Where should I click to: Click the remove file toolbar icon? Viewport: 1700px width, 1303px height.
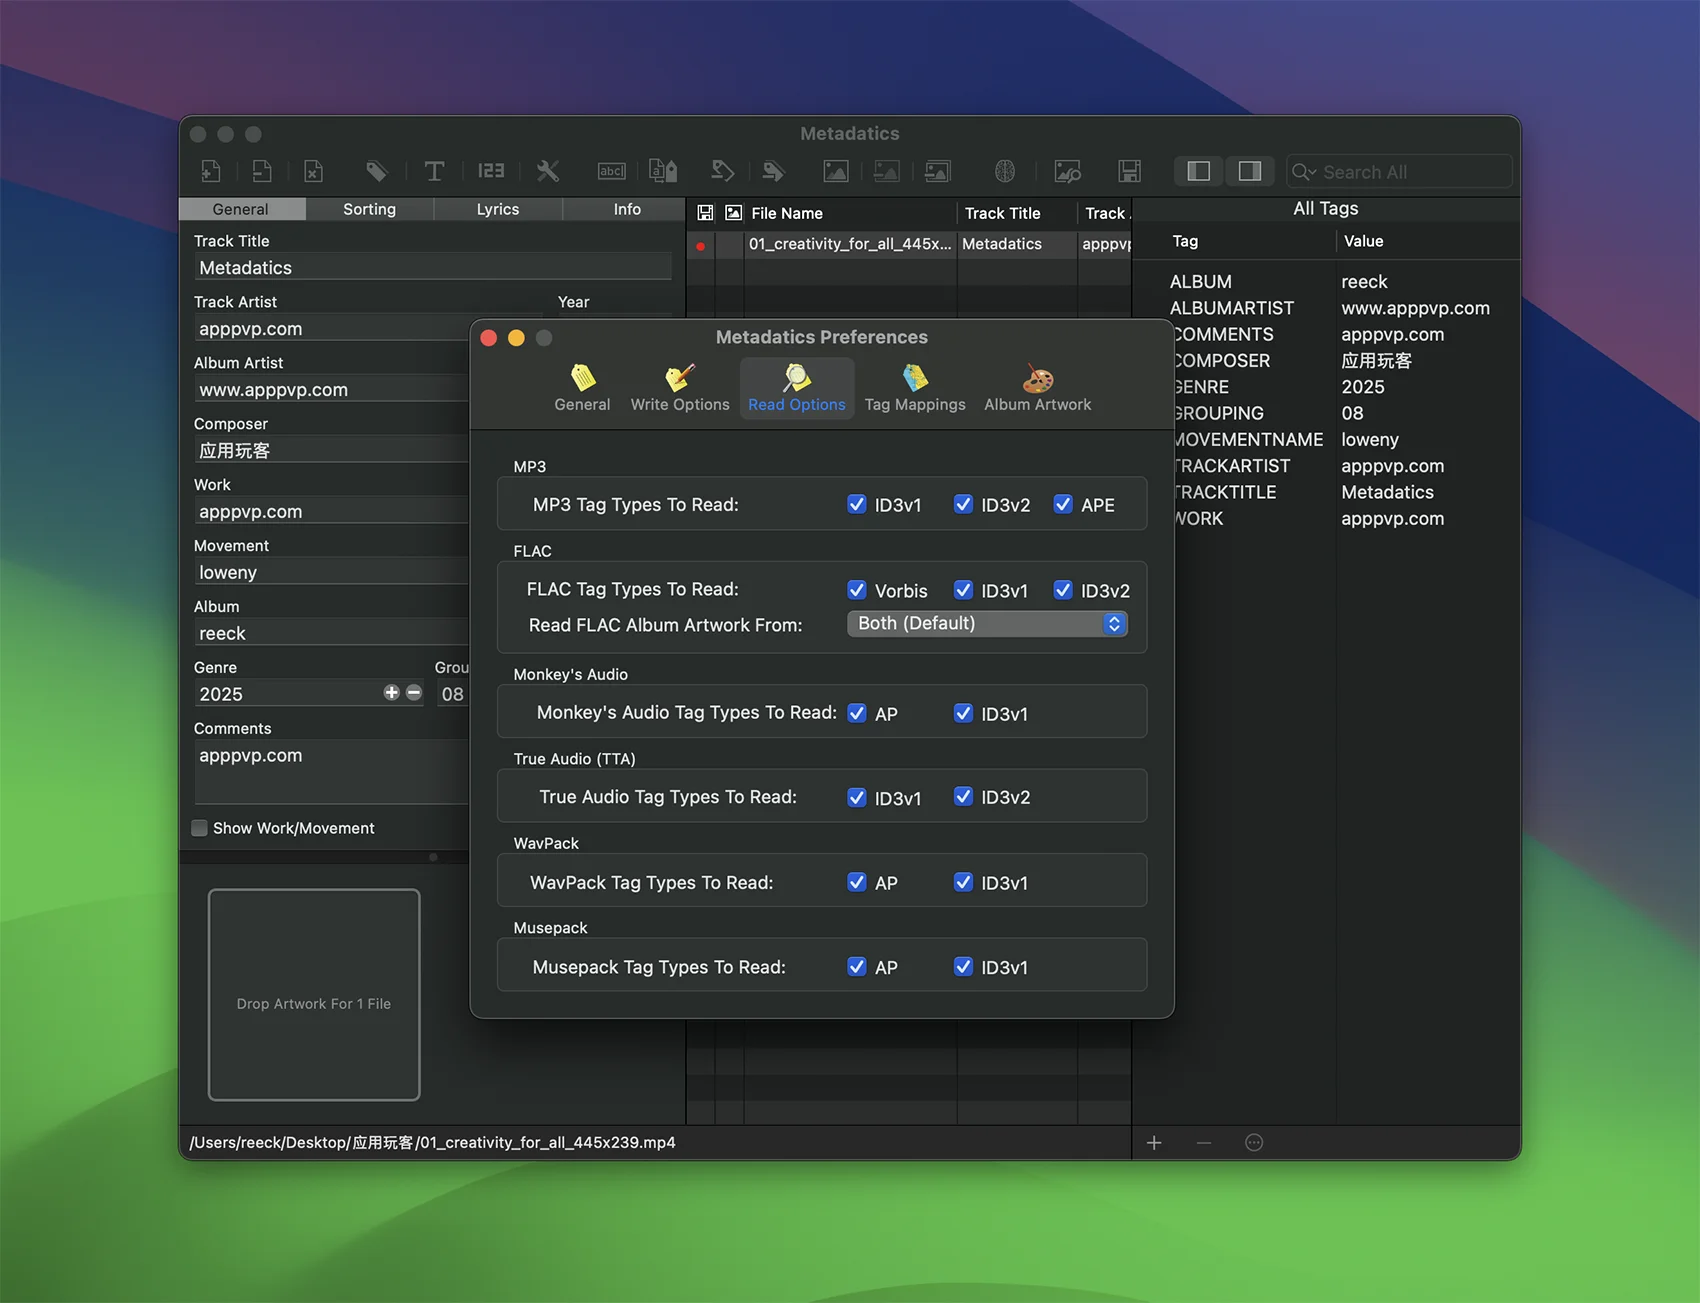[x=262, y=171]
